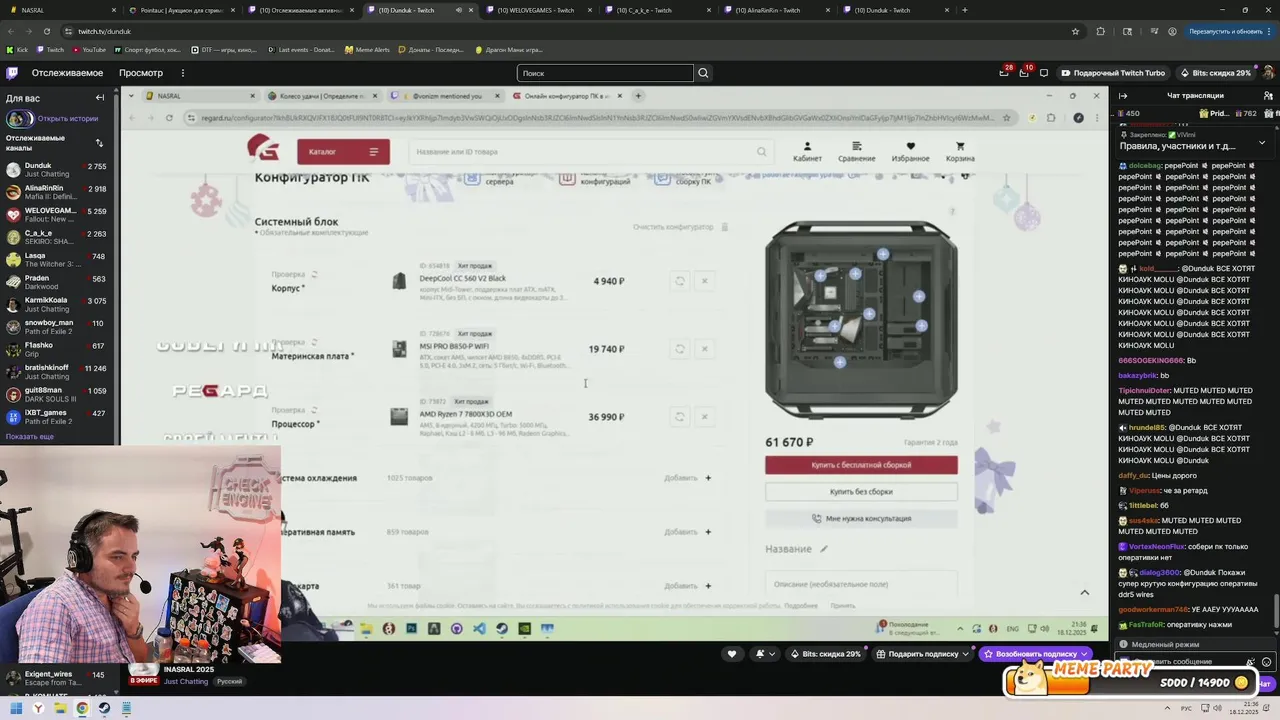Open Steam from the taskbar
Image resolution: width=1280 pixels, height=720 pixels.
point(104,708)
